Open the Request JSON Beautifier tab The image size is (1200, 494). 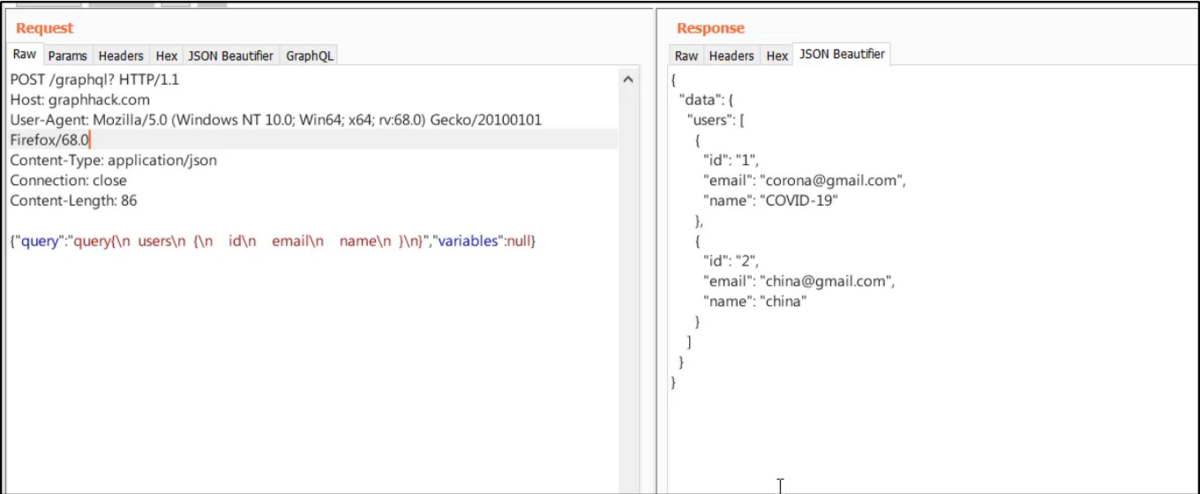[231, 57]
